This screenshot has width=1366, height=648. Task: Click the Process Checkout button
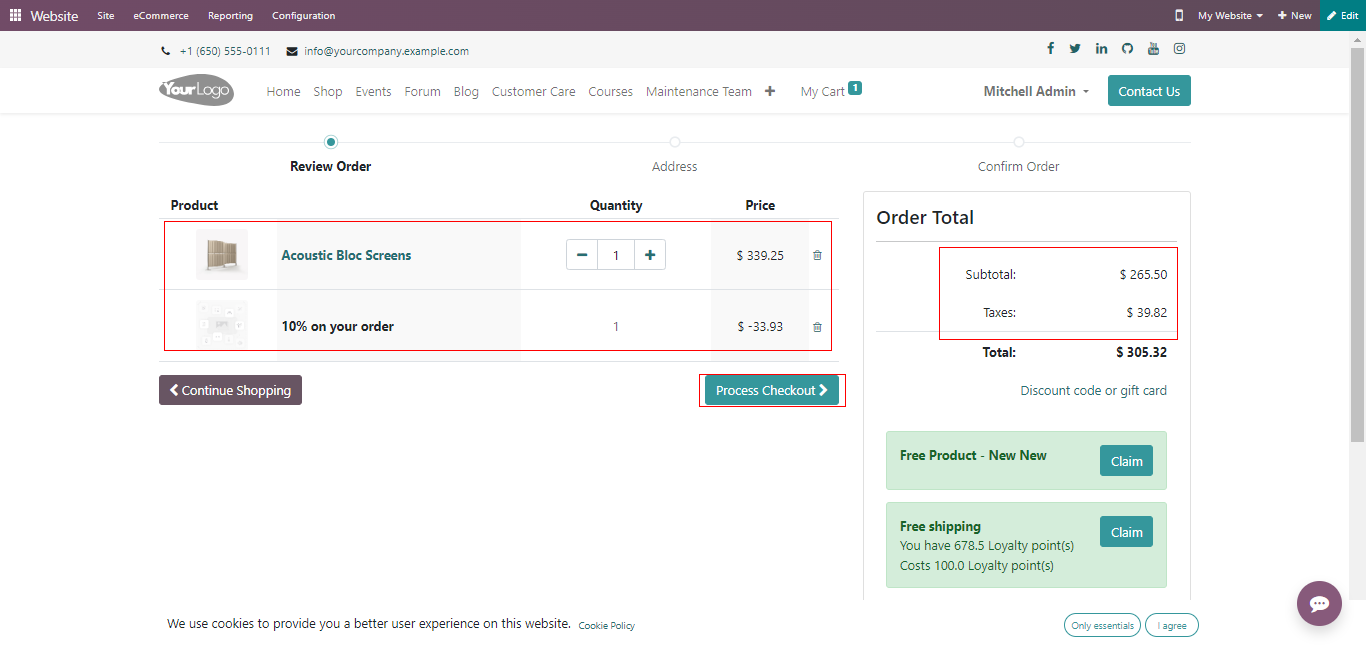[x=771, y=390]
